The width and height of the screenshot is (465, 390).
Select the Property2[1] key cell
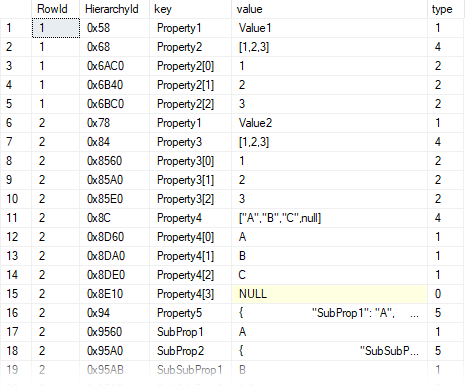tap(190, 85)
